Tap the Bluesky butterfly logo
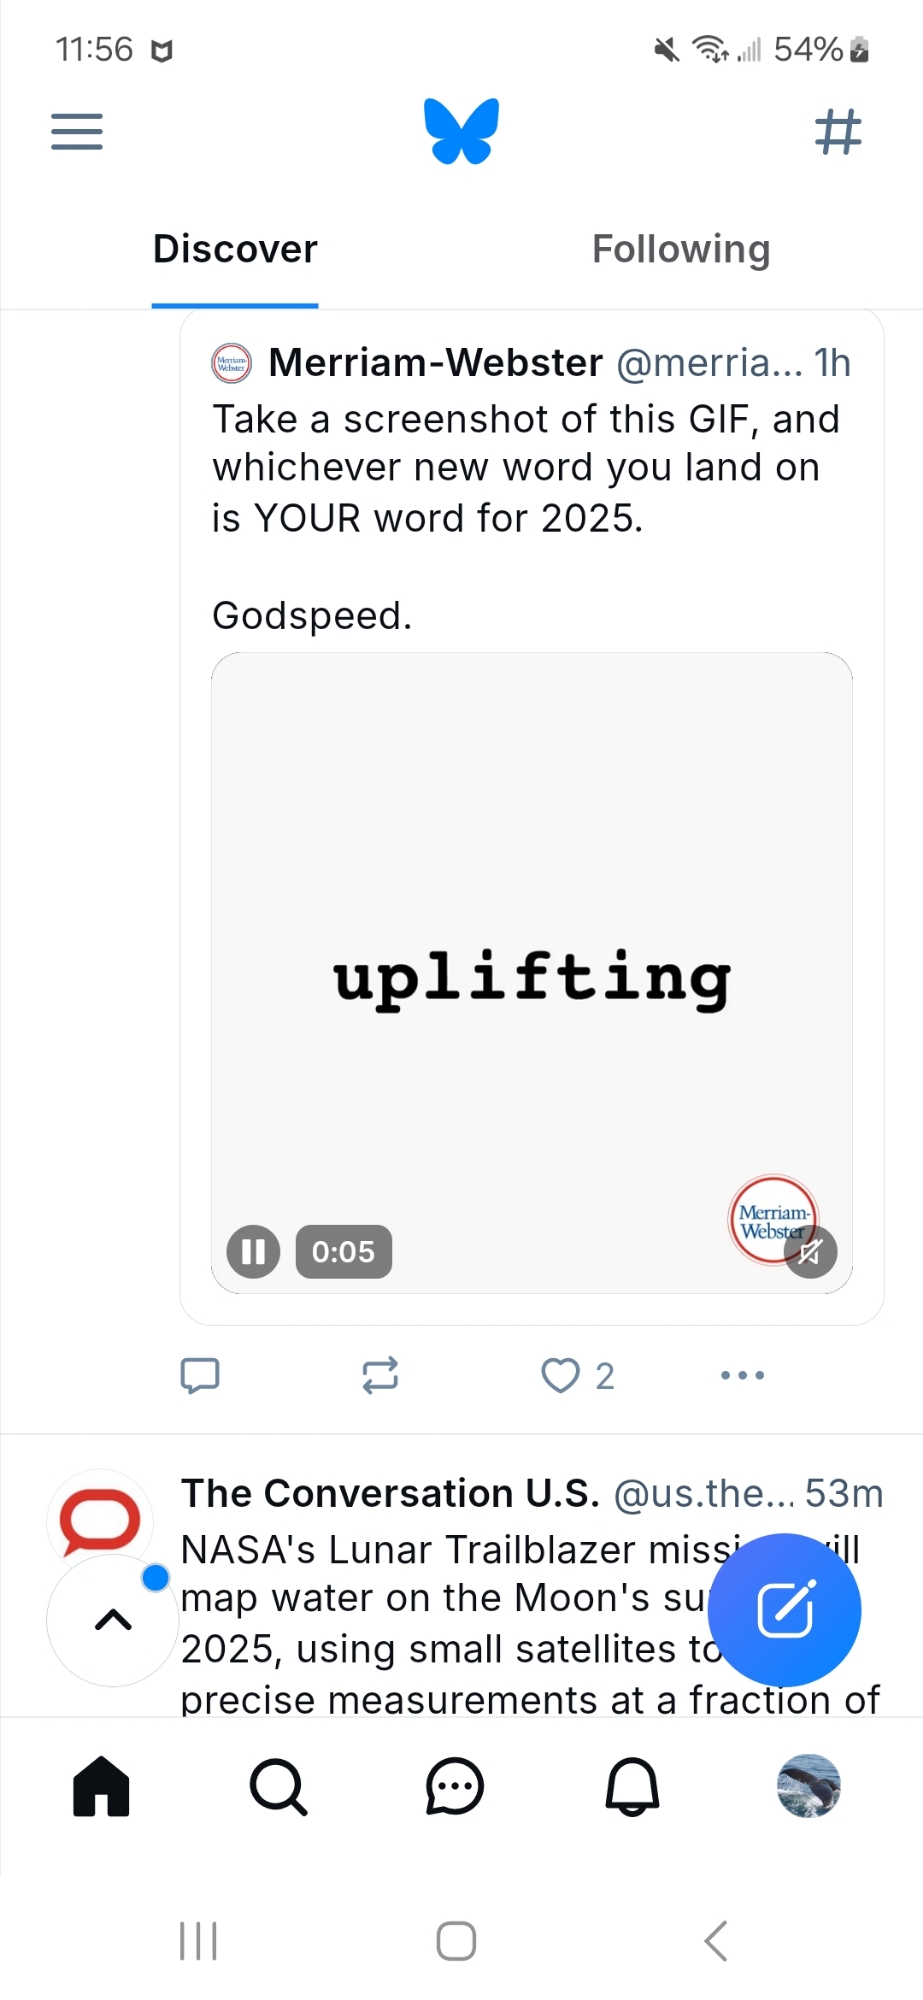This screenshot has width=923, height=2000. 461,131
